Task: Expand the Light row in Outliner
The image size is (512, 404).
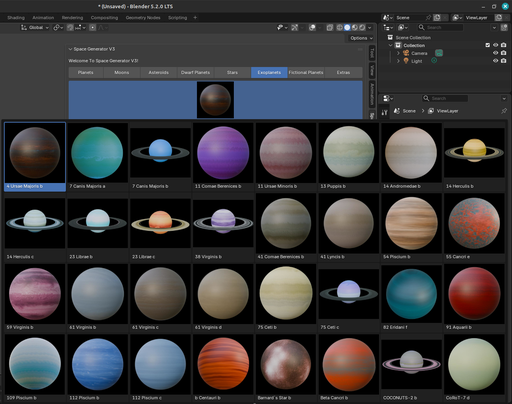Action: (x=398, y=61)
